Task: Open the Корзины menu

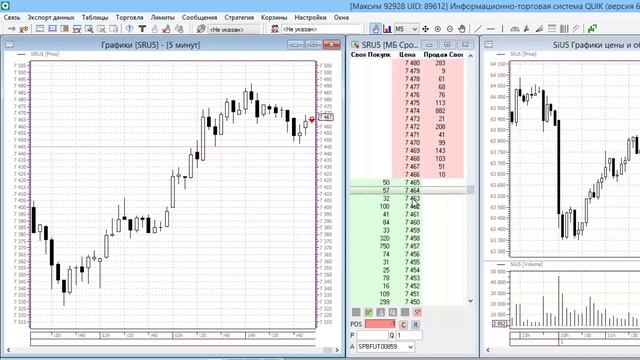Action: 274,18
